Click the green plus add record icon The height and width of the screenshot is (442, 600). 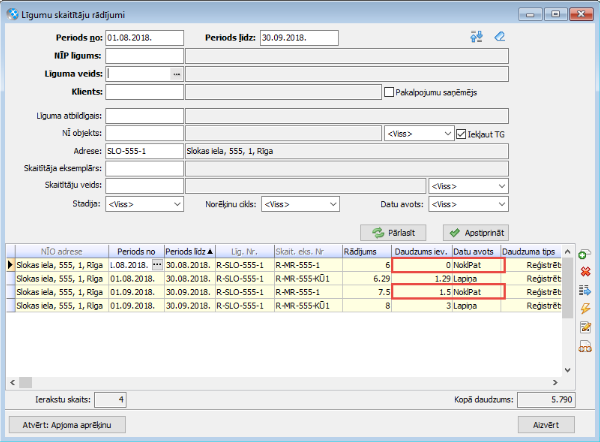pos(584,254)
